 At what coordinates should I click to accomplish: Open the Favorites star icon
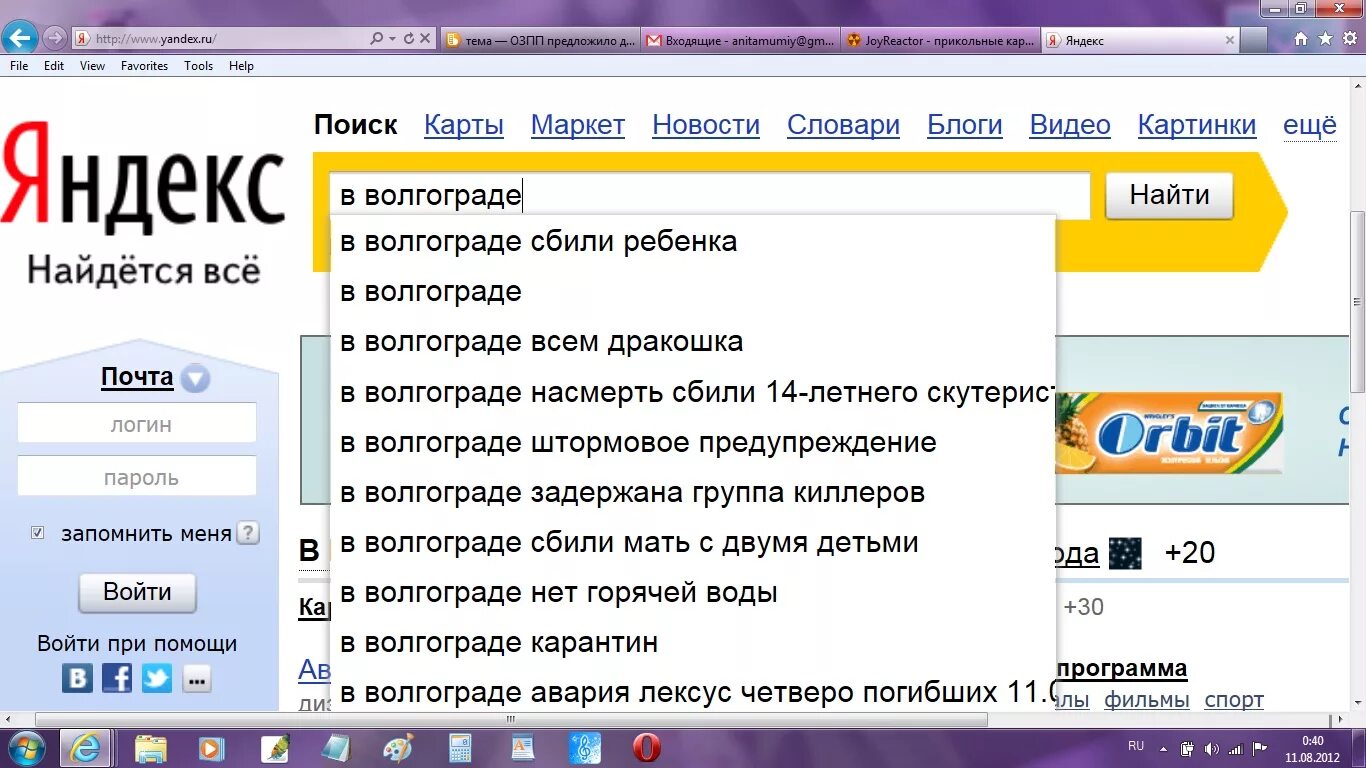pos(1325,40)
